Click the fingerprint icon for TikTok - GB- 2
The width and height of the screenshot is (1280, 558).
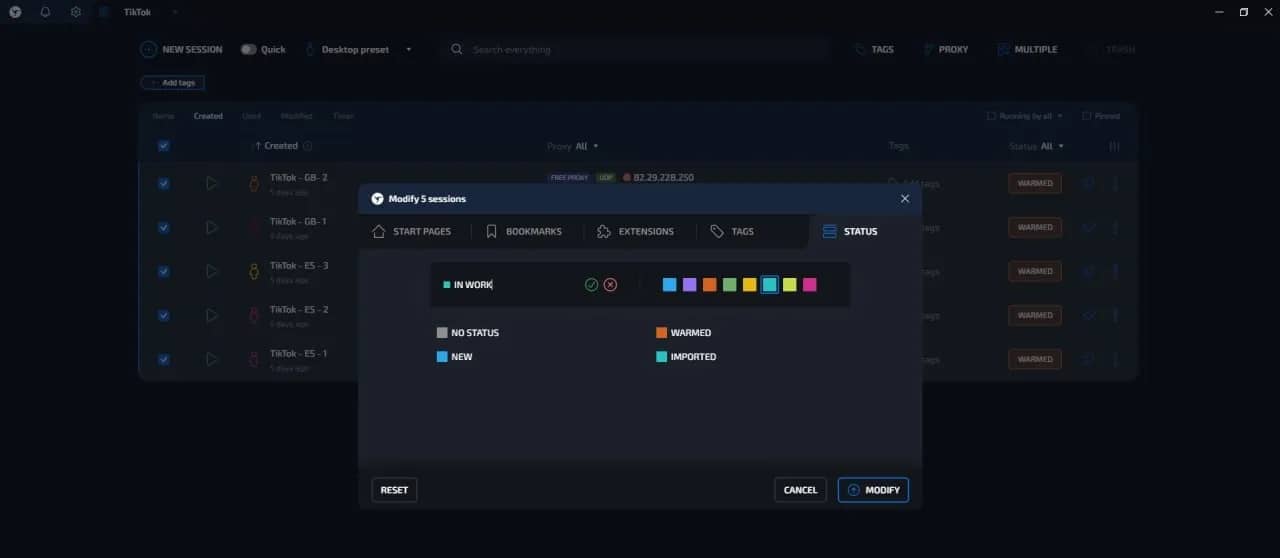254,184
